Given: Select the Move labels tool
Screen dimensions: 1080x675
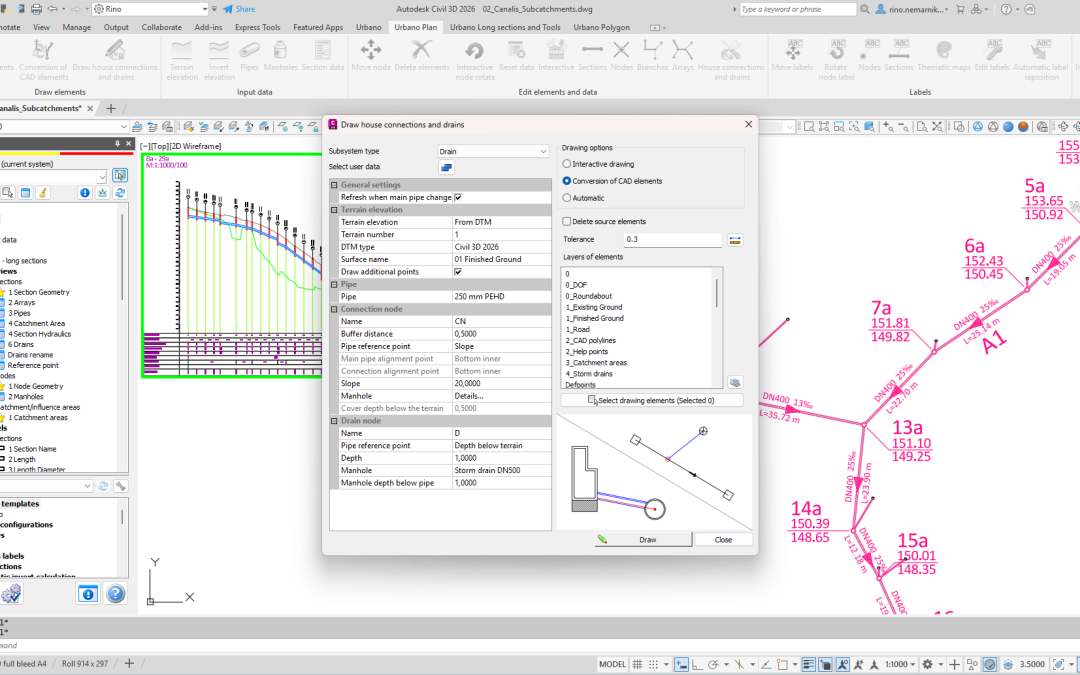Looking at the screenshot, I should coord(792,56).
